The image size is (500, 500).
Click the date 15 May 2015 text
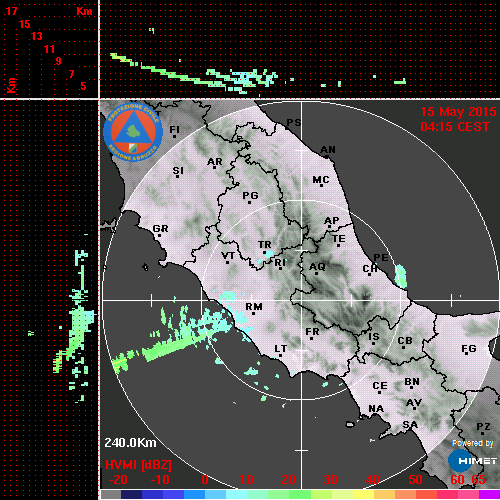coord(458,112)
